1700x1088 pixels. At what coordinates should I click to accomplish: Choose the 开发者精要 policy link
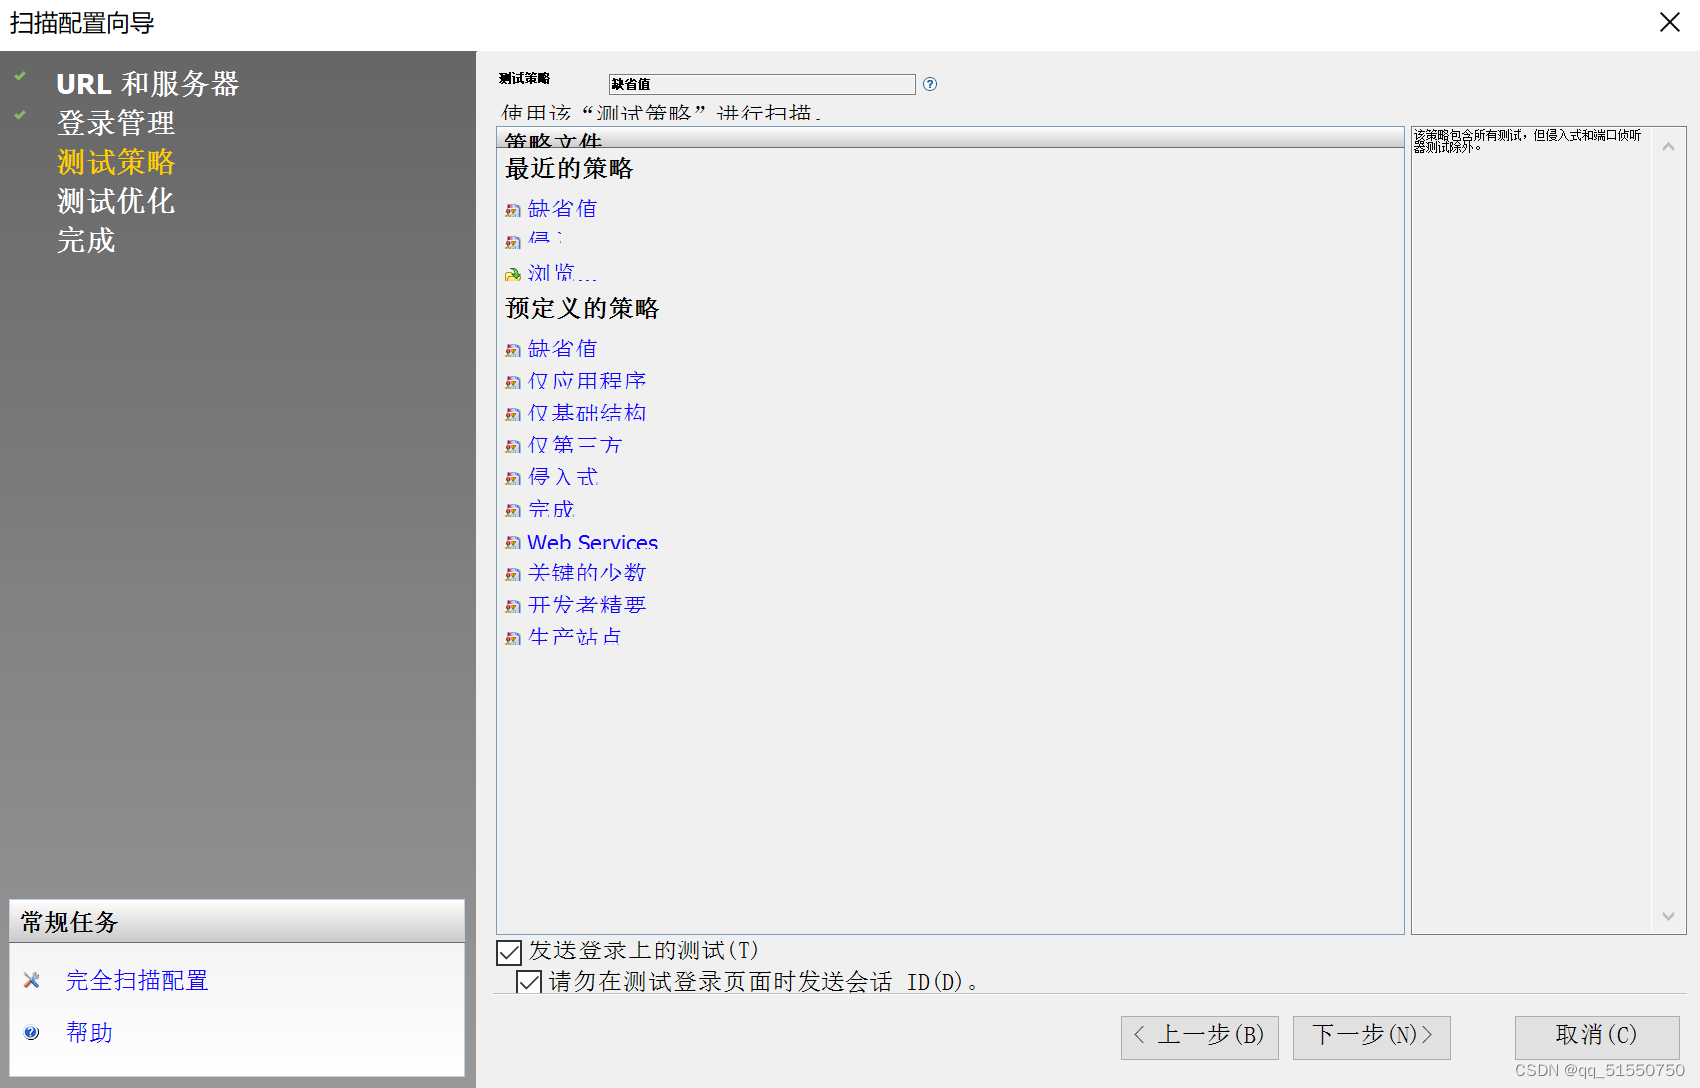(x=587, y=605)
